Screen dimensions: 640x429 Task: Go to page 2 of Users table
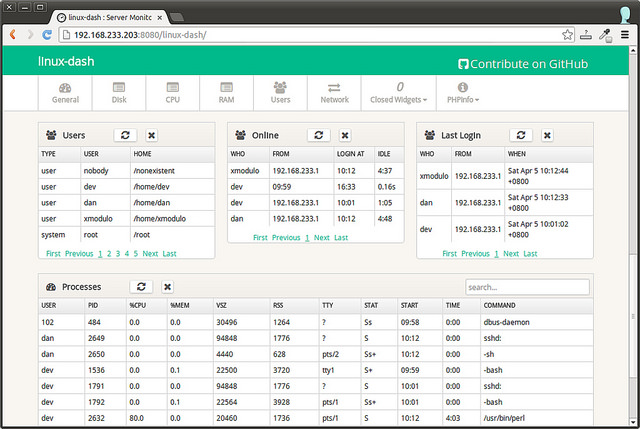(109, 254)
